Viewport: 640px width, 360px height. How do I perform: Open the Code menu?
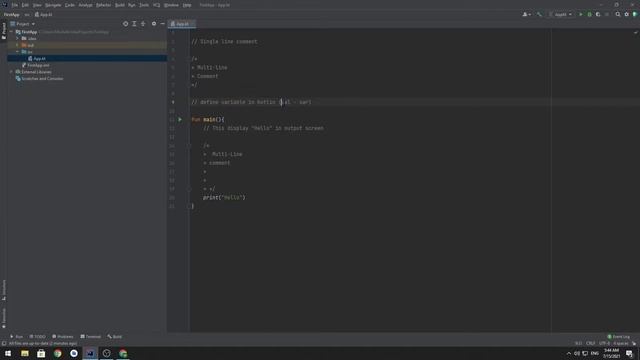[x=70, y=5]
